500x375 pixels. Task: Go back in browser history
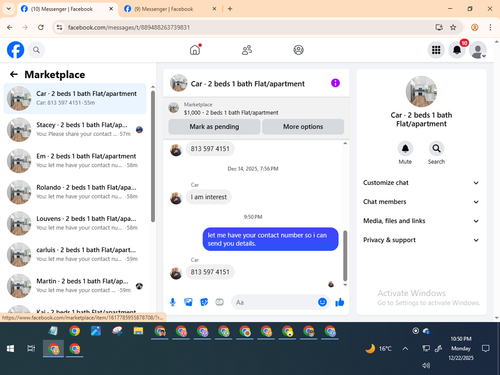10,27
